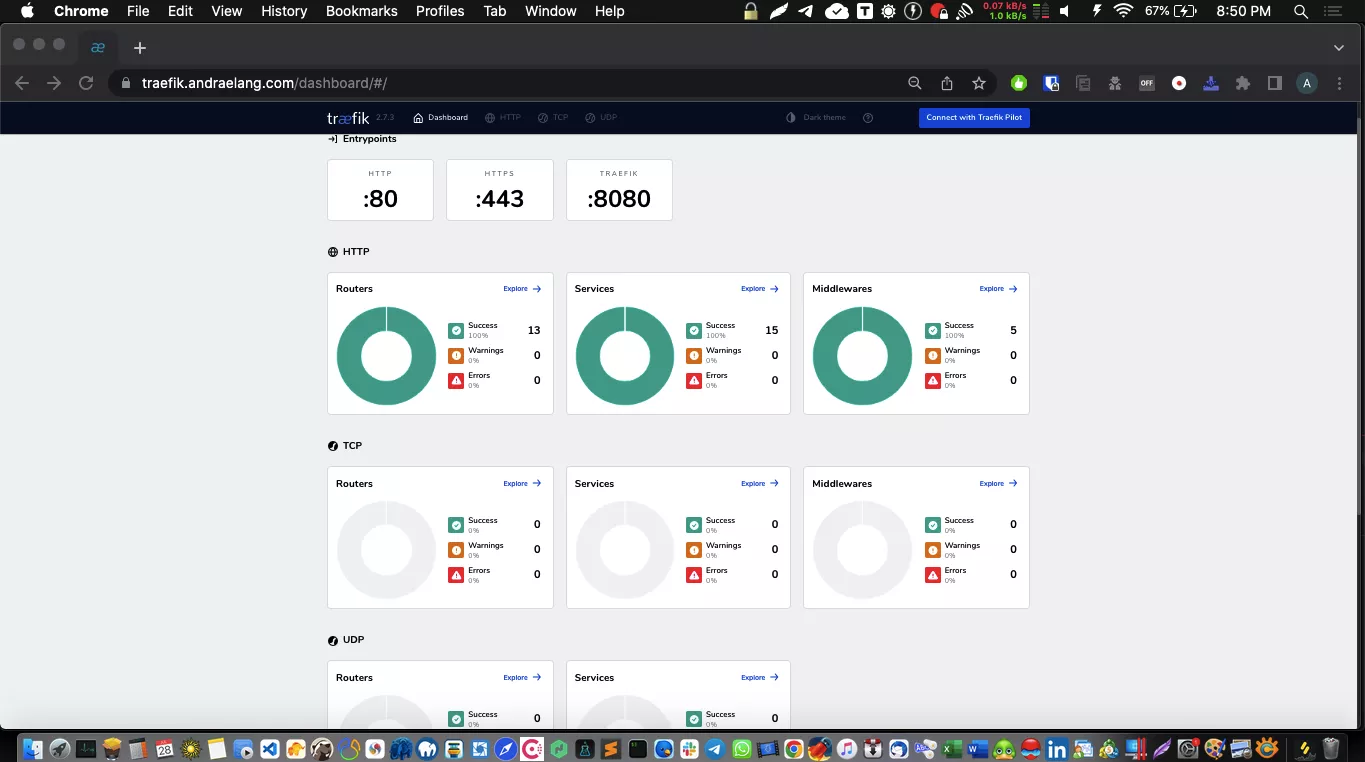Open the Dashboard nav tab
1365x762 pixels.
[440, 118]
